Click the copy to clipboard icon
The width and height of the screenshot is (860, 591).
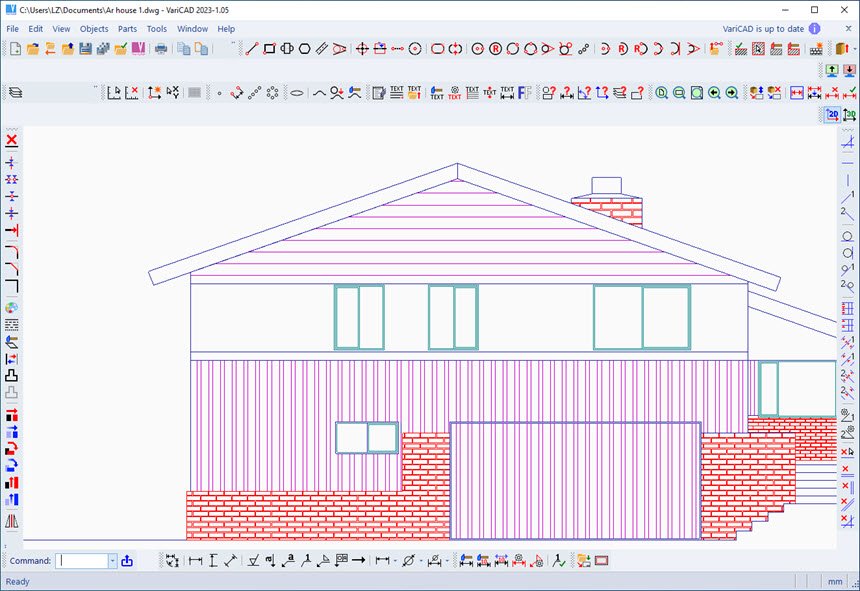tap(184, 49)
